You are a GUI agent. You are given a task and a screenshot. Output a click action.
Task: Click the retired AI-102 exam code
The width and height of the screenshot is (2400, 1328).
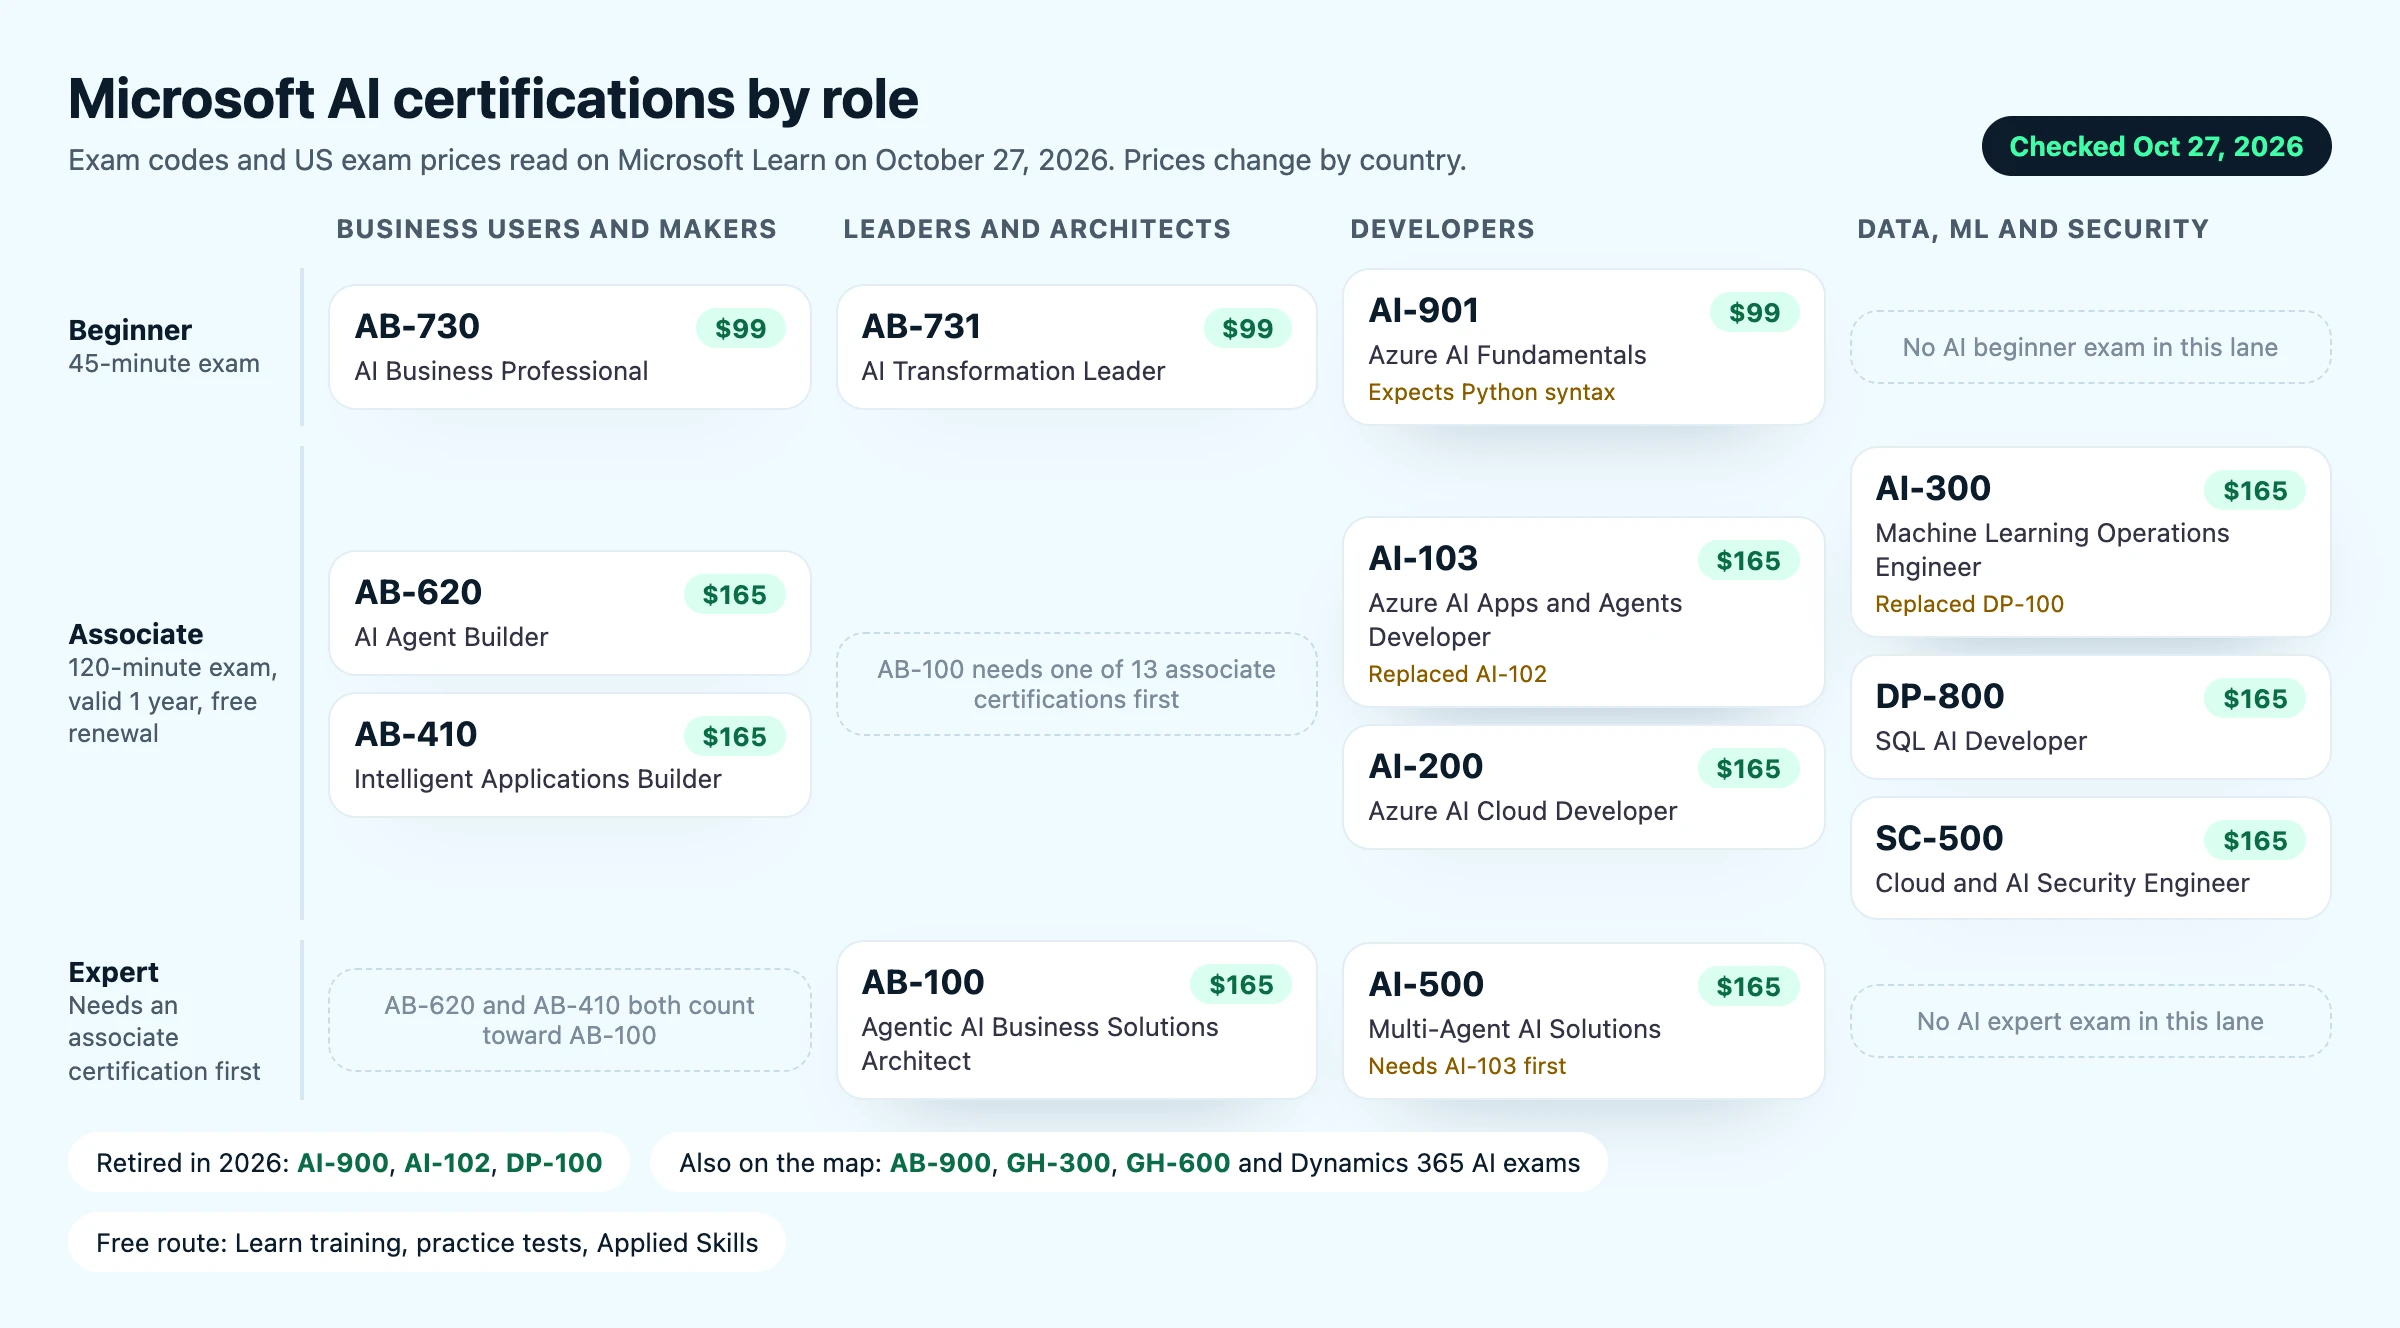[x=447, y=1163]
